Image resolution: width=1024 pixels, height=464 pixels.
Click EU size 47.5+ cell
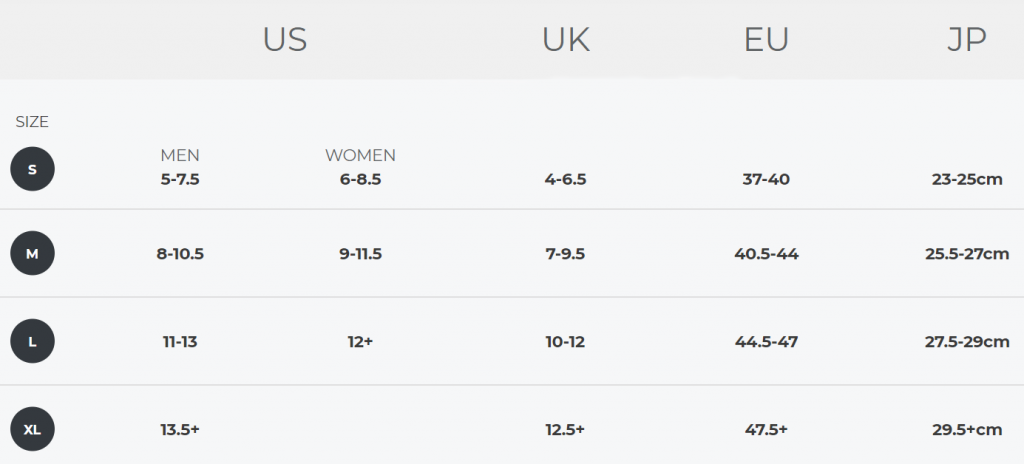click(x=766, y=429)
